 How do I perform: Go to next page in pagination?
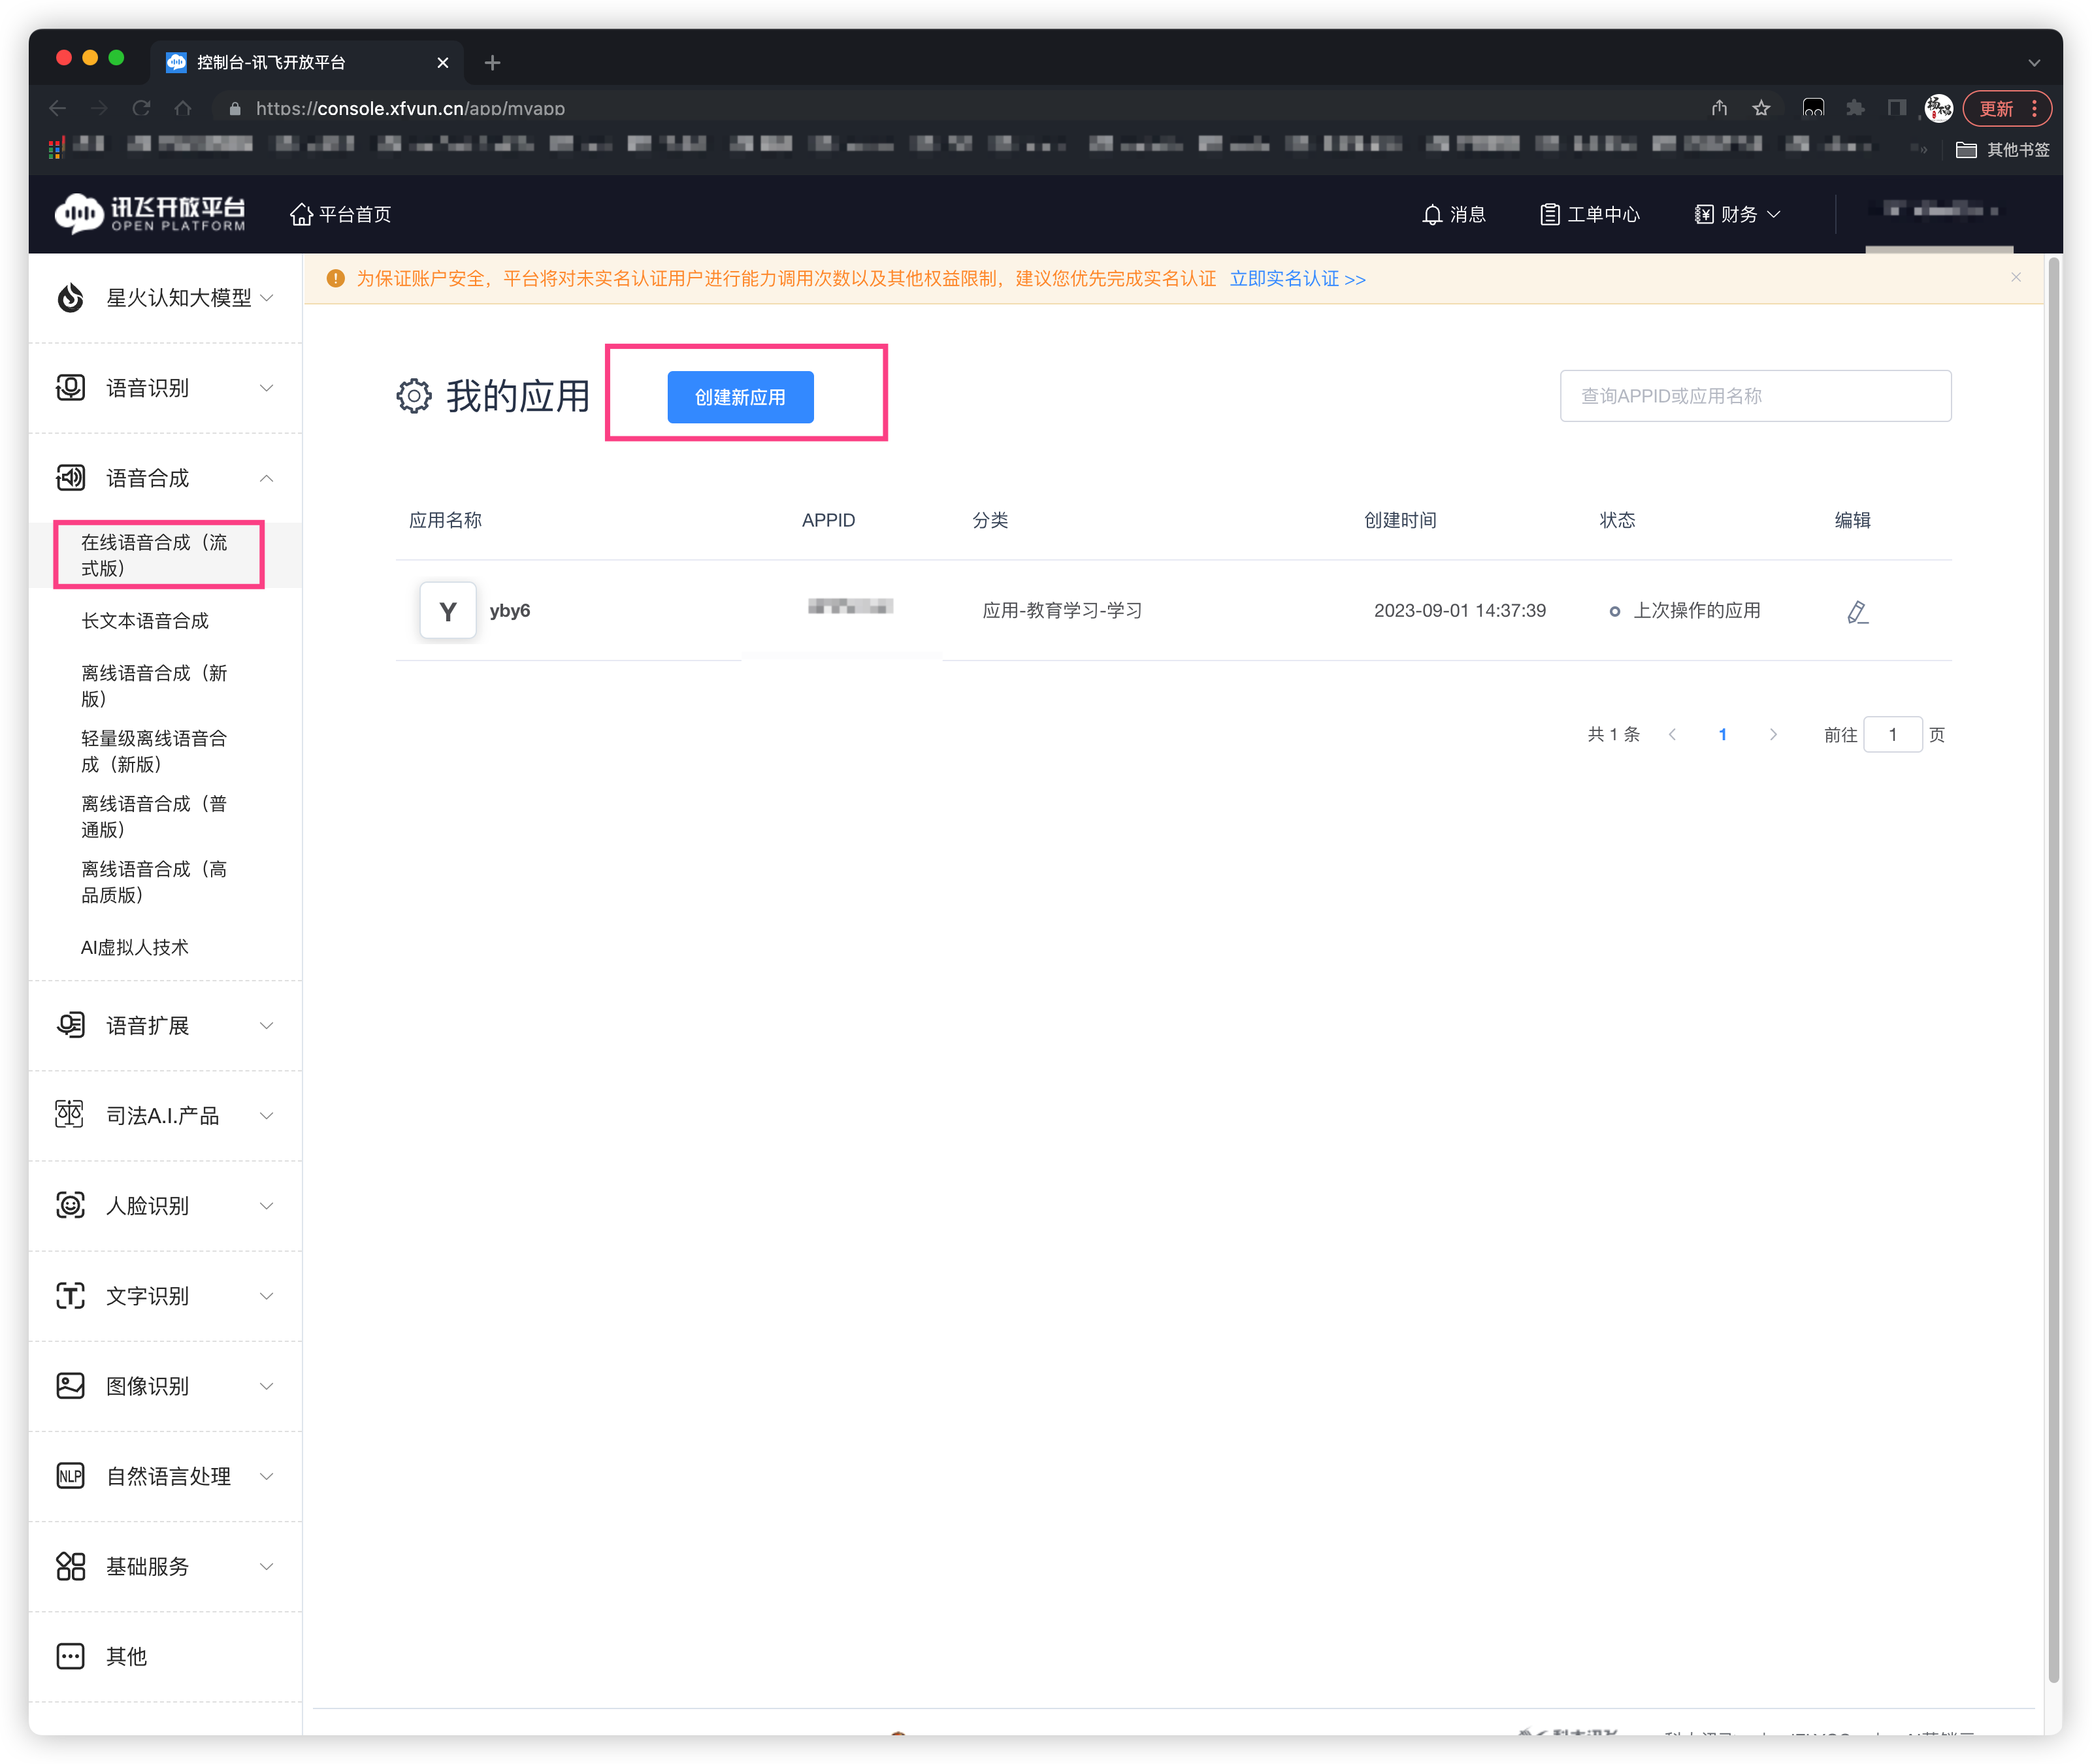coord(1773,735)
